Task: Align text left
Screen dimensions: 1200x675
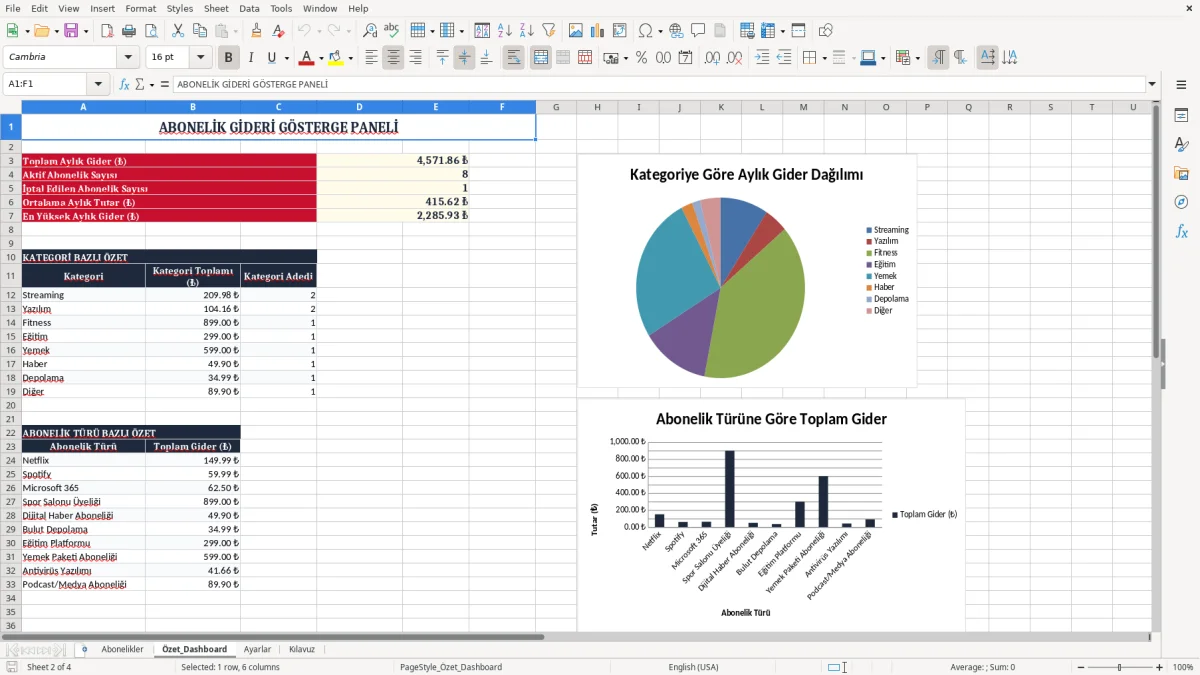Action: point(371,58)
